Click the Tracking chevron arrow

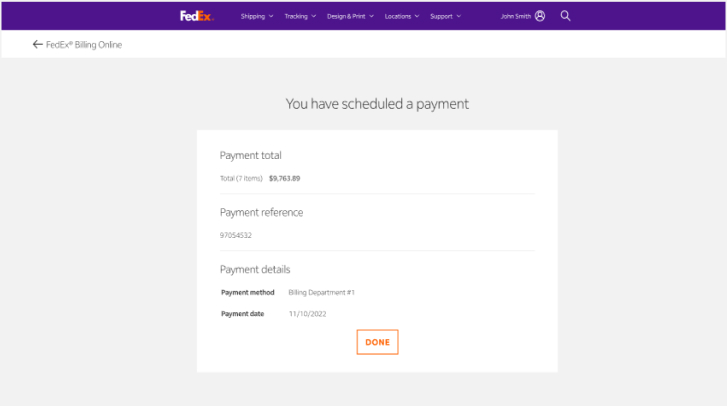(314, 16)
